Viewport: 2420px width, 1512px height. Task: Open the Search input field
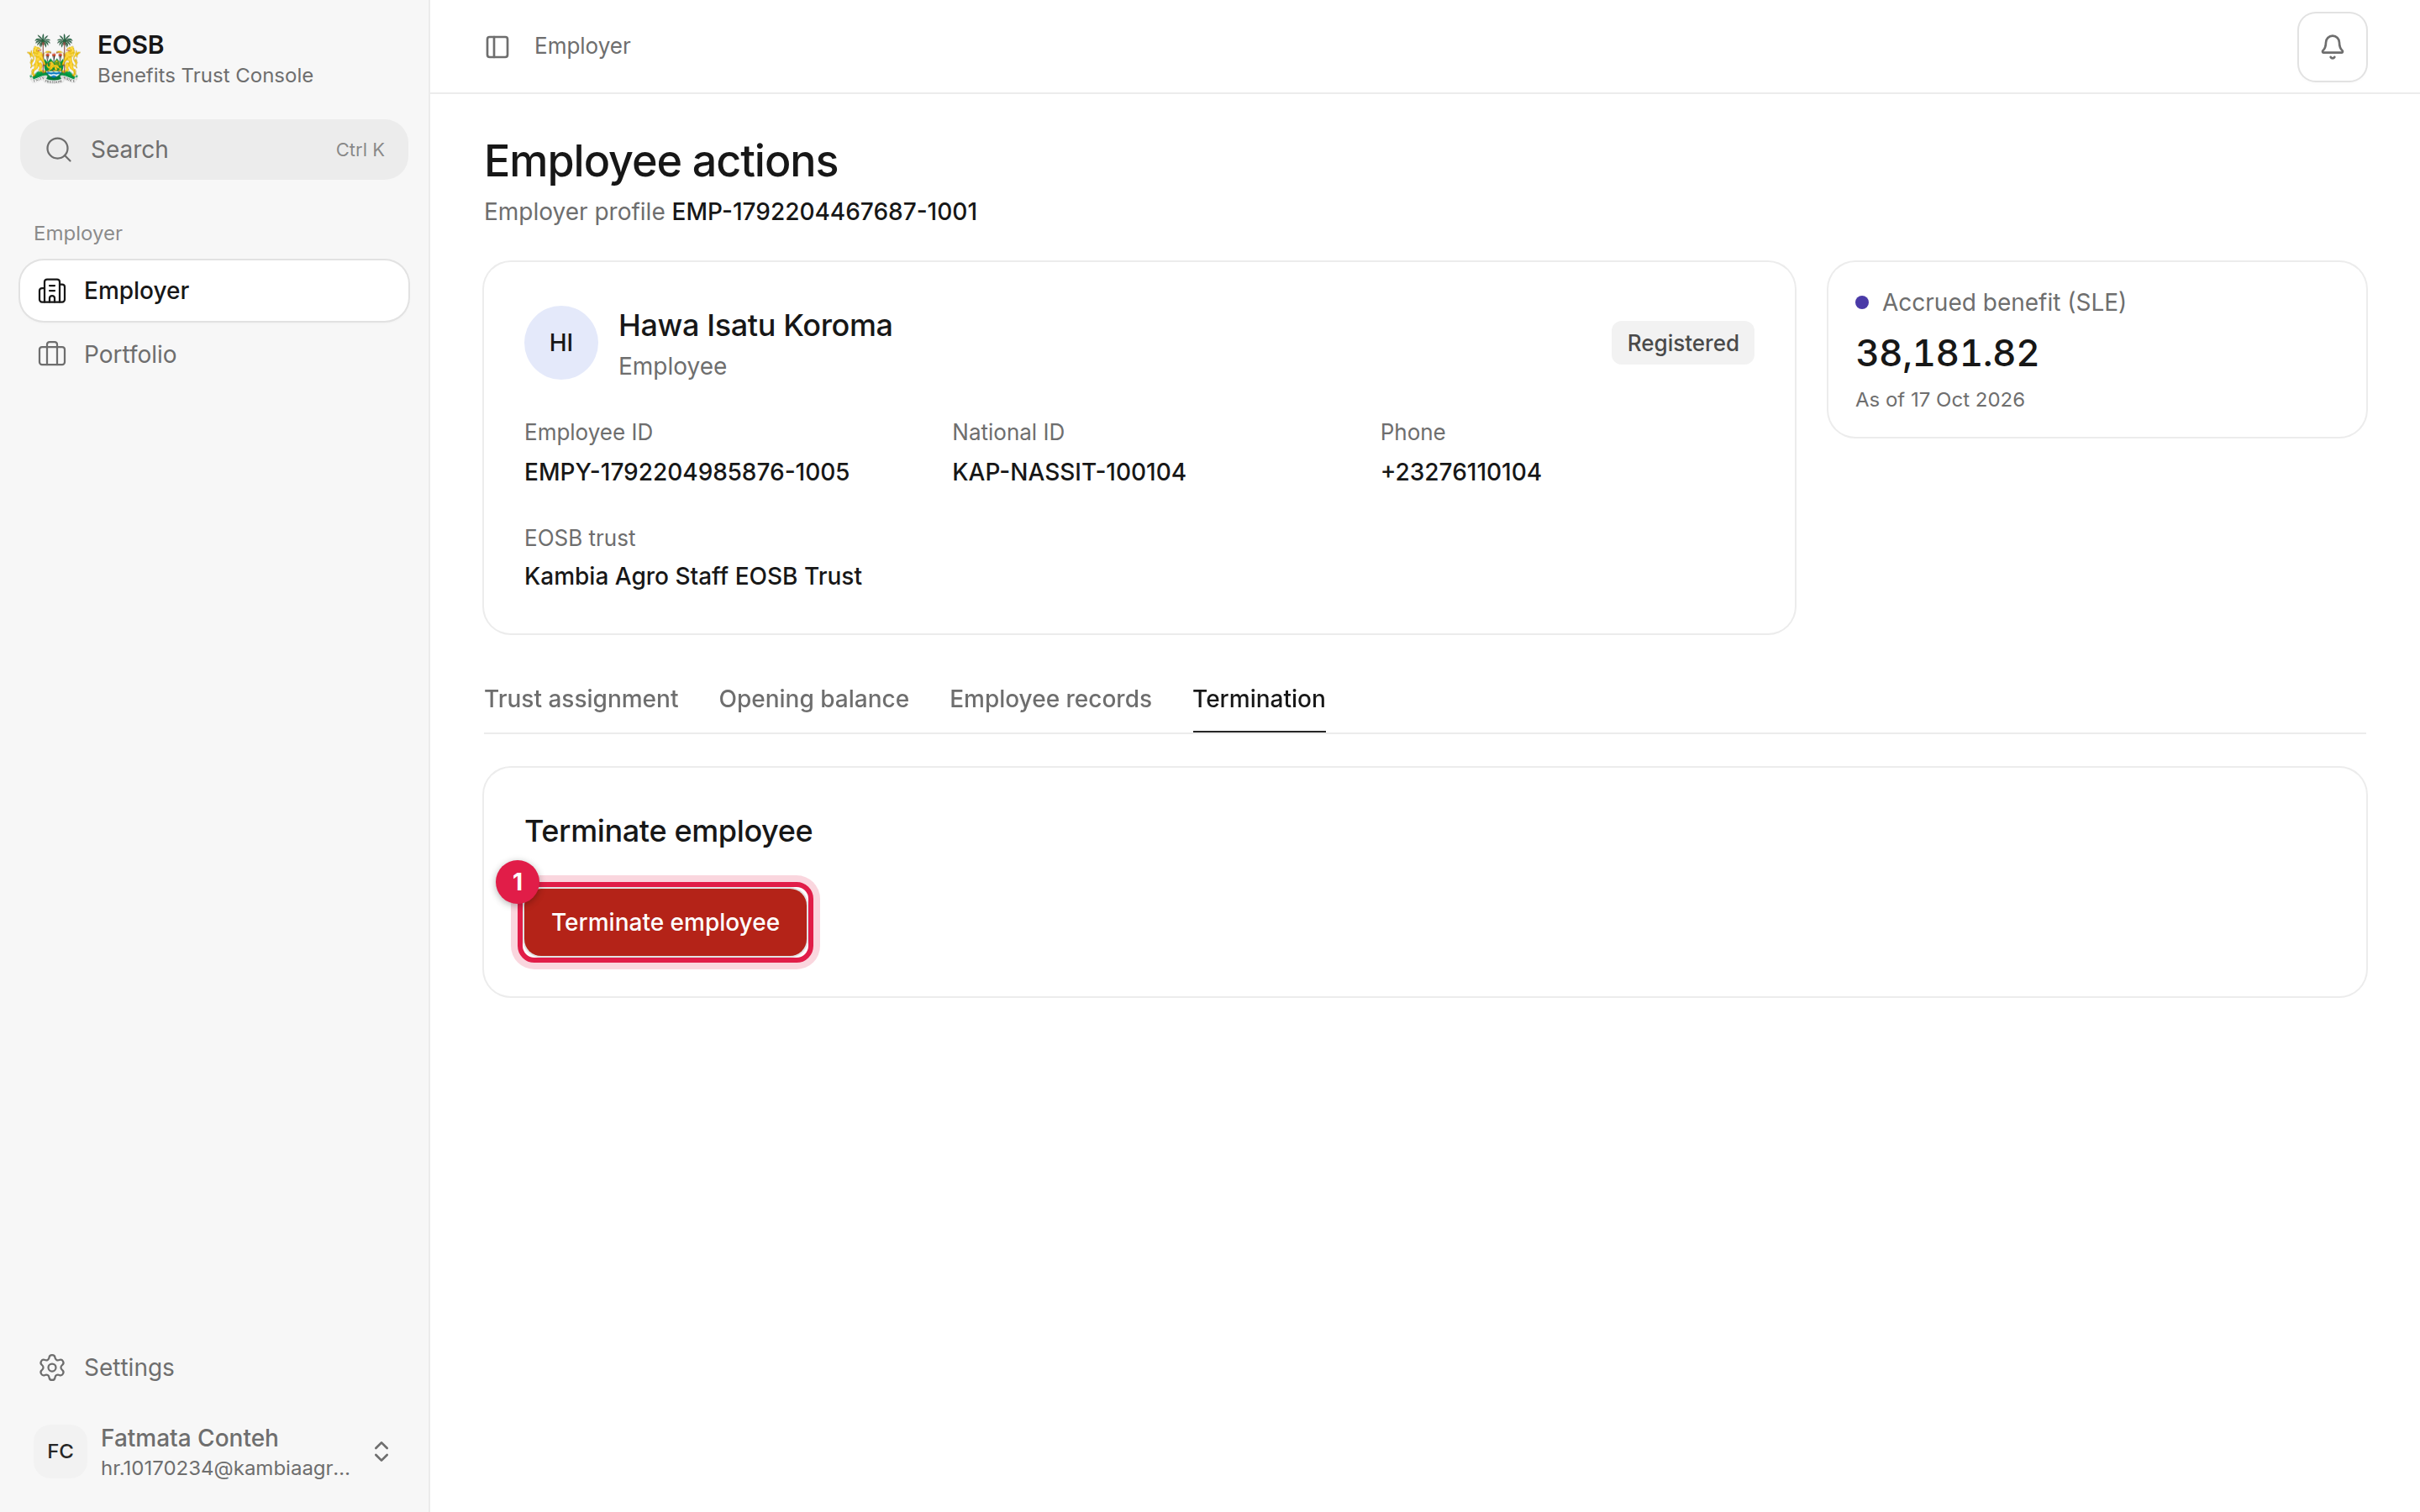coord(214,150)
